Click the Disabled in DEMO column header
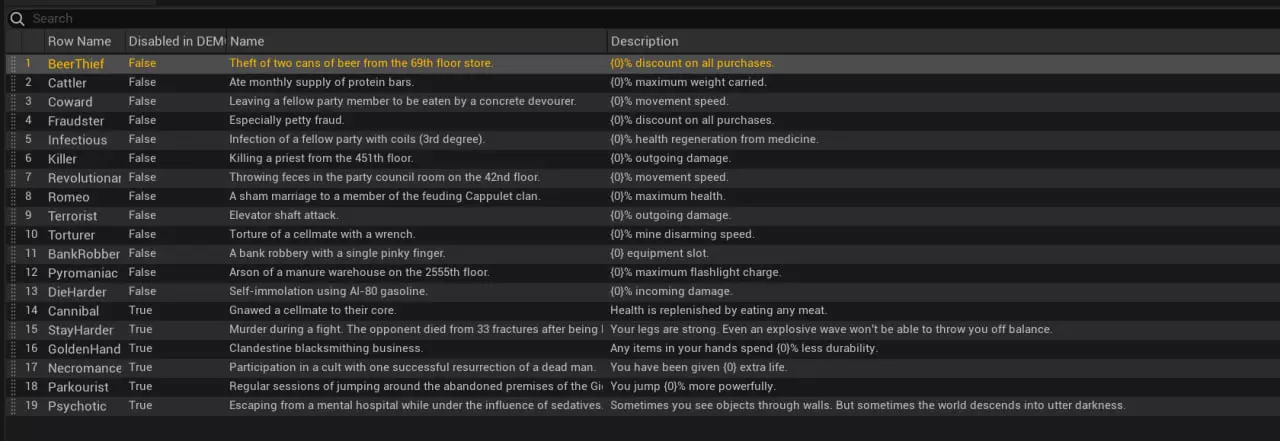1280x441 pixels. click(x=175, y=41)
